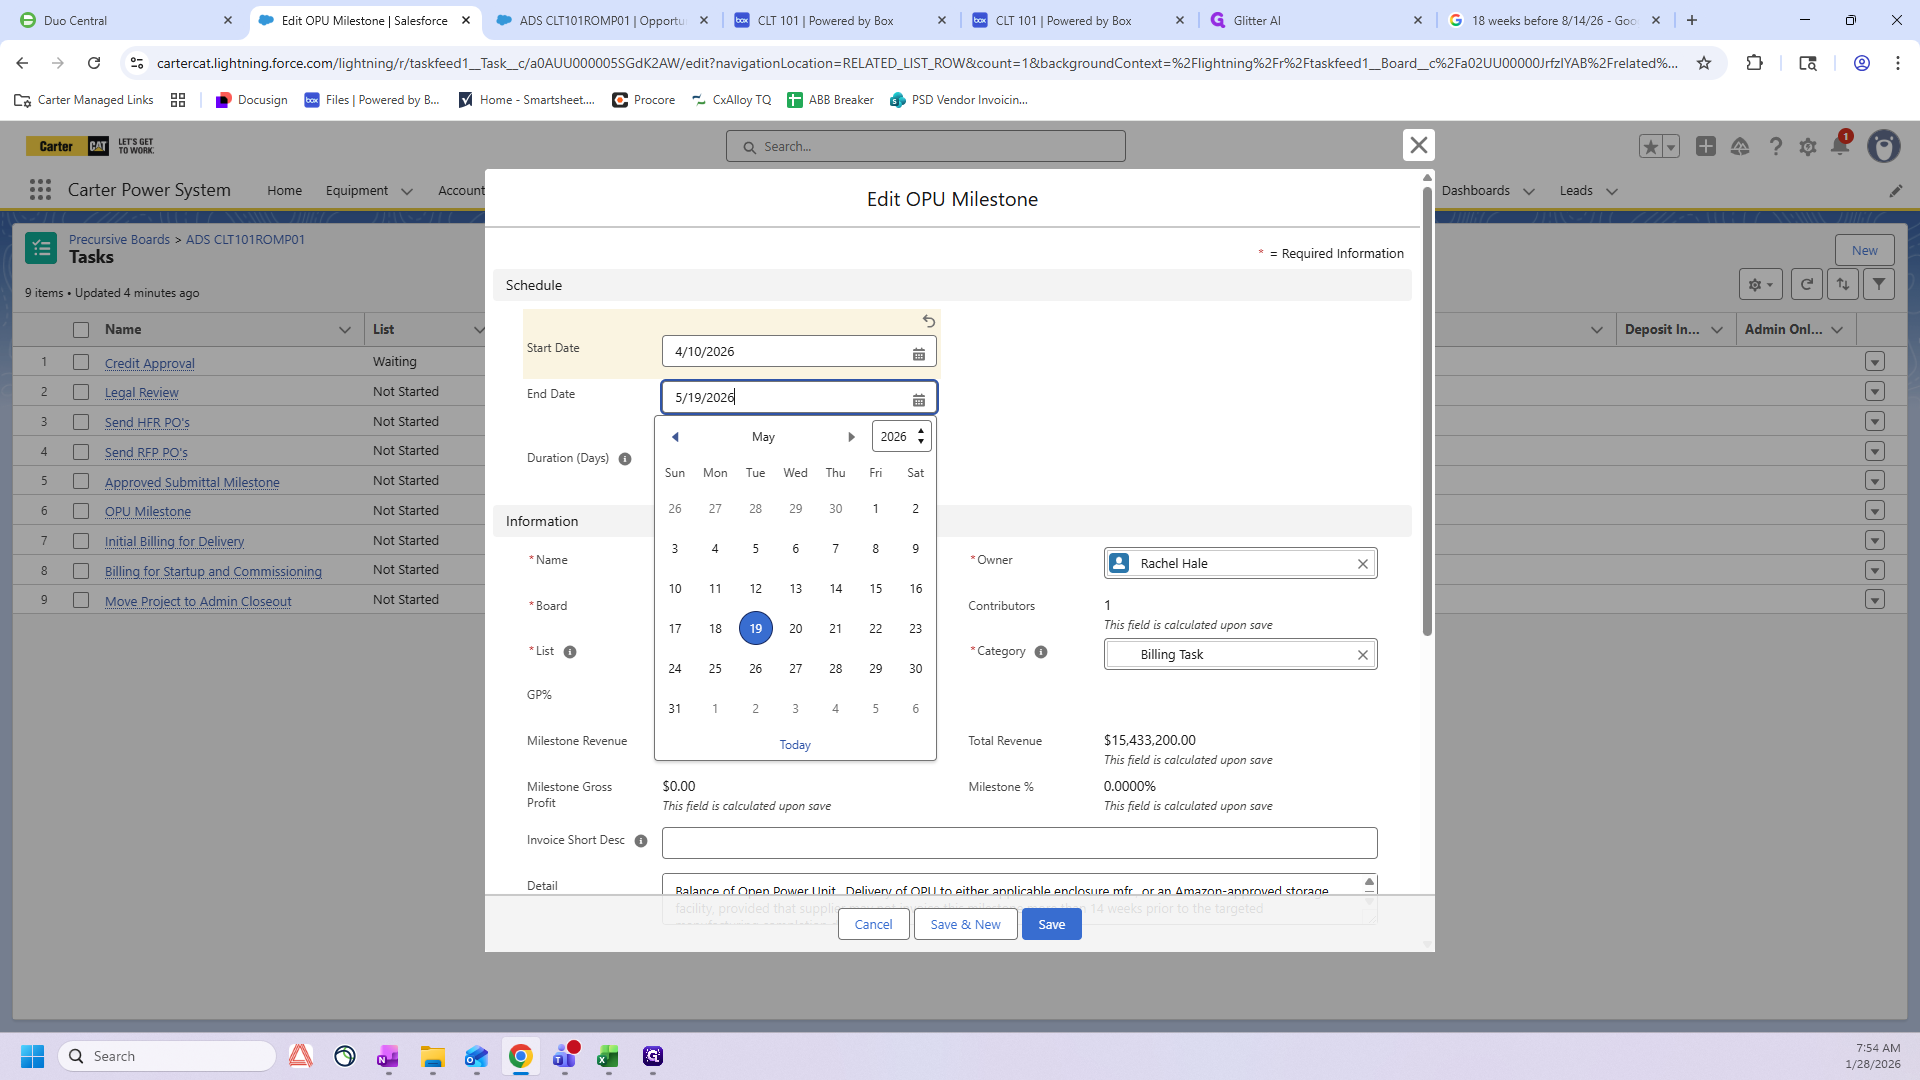Check the Credit Approval row checkbox
Image resolution: width=1920 pixels, height=1080 pixels.
pos(81,363)
